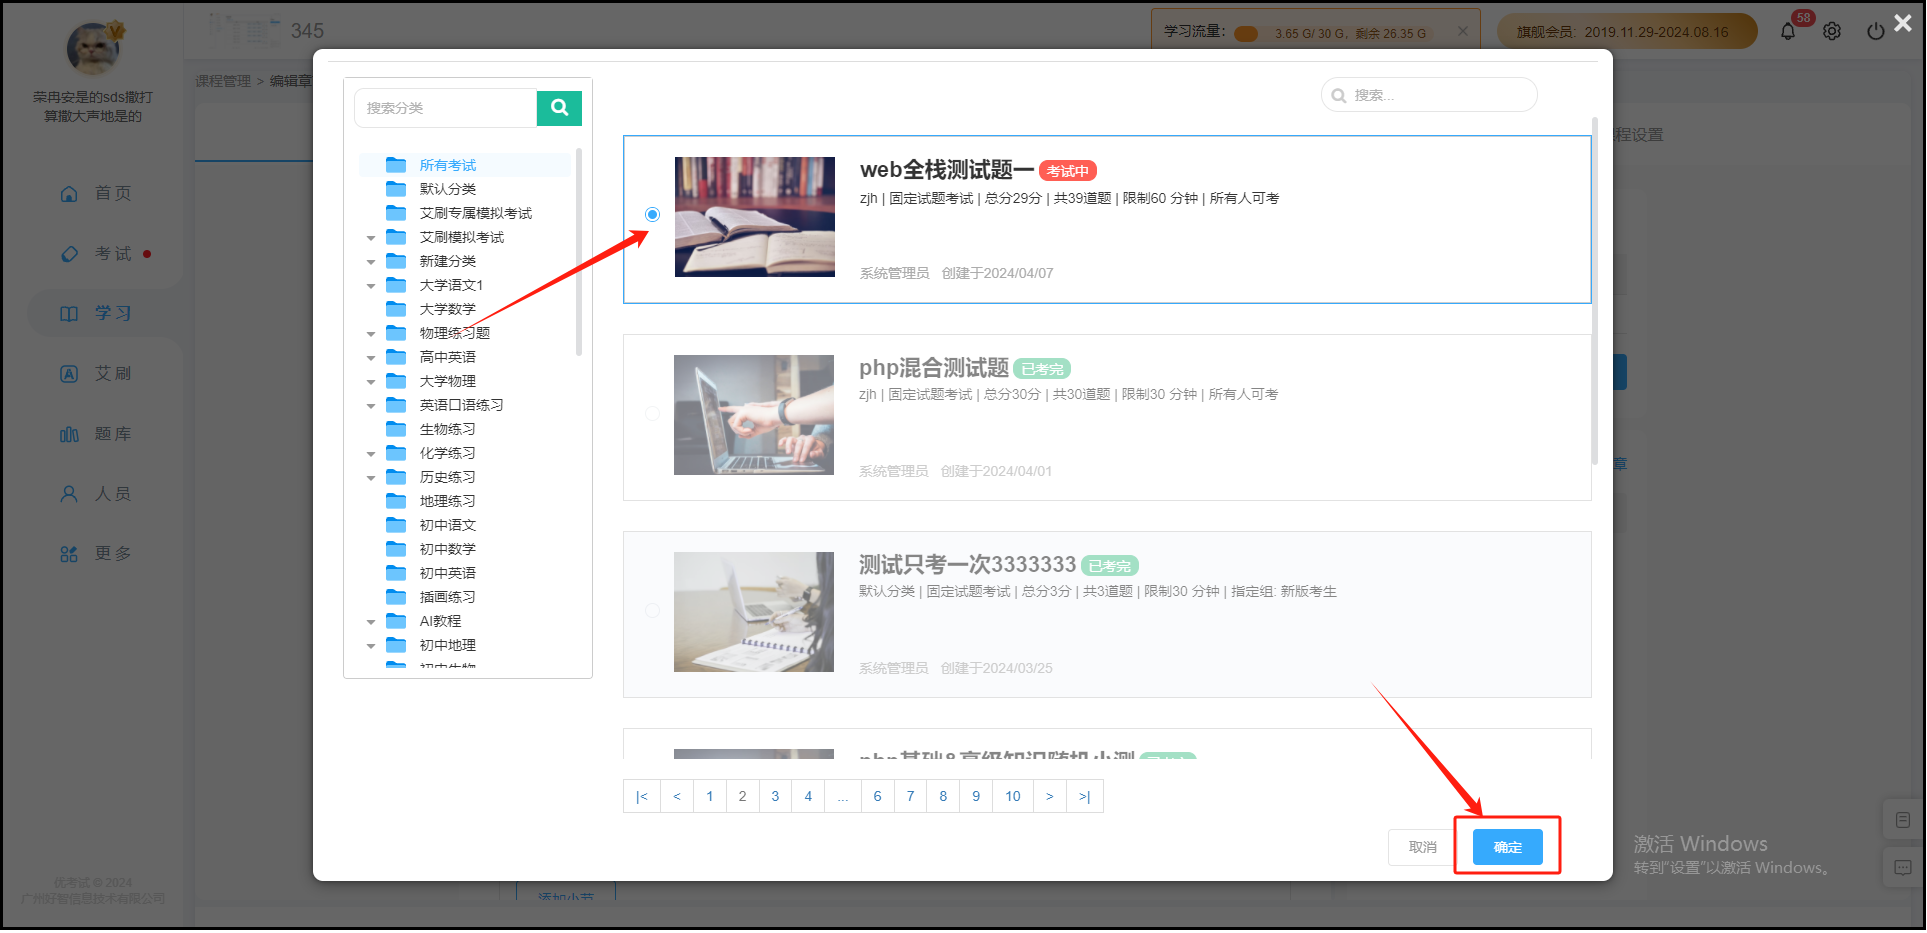This screenshot has height=933, width=1927.
Task: Expand the 初中地理 tree node
Action: [x=371, y=646]
